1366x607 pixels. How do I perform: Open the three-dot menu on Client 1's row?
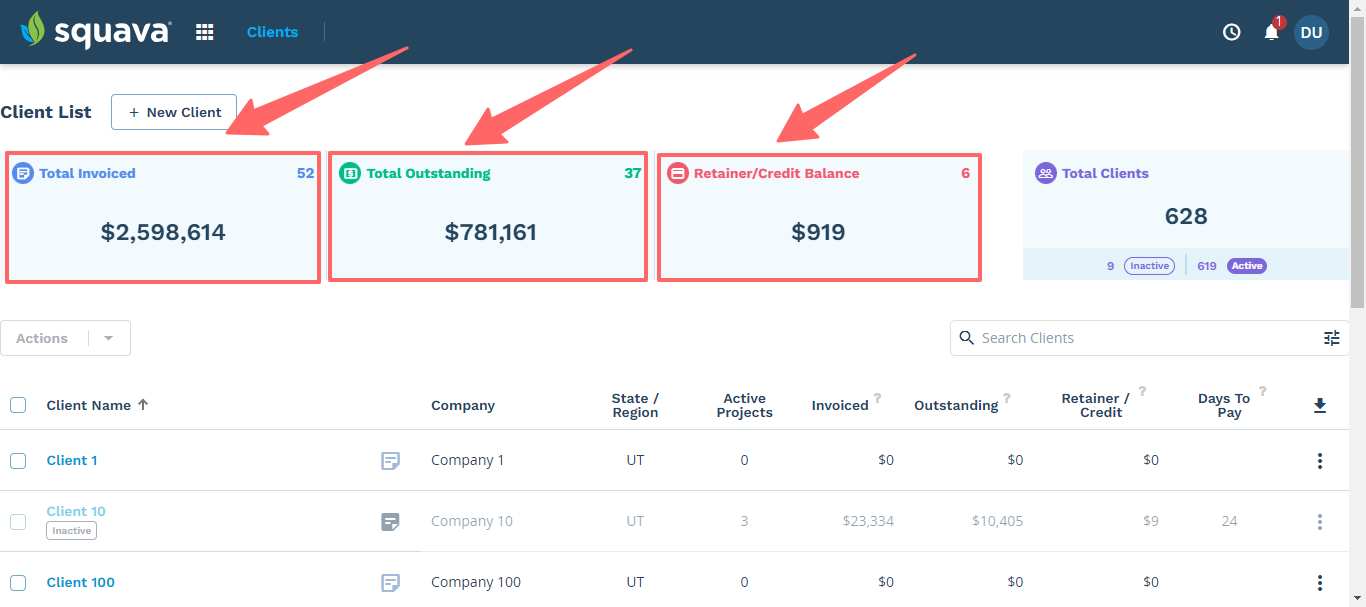point(1320,461)
